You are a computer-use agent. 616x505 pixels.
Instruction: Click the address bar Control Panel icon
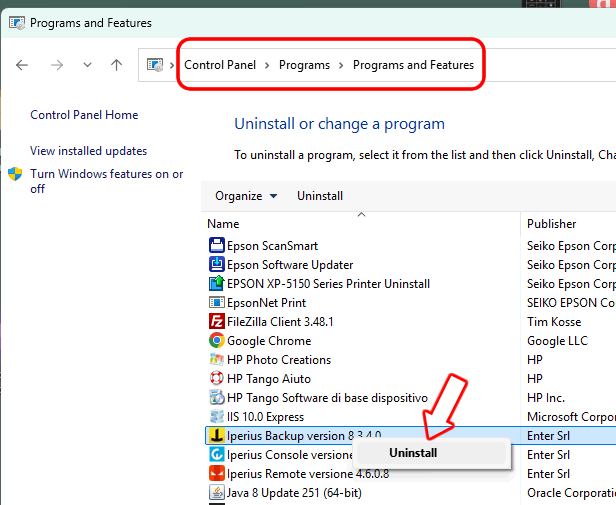pyautogui.click(x=155, y=64)
